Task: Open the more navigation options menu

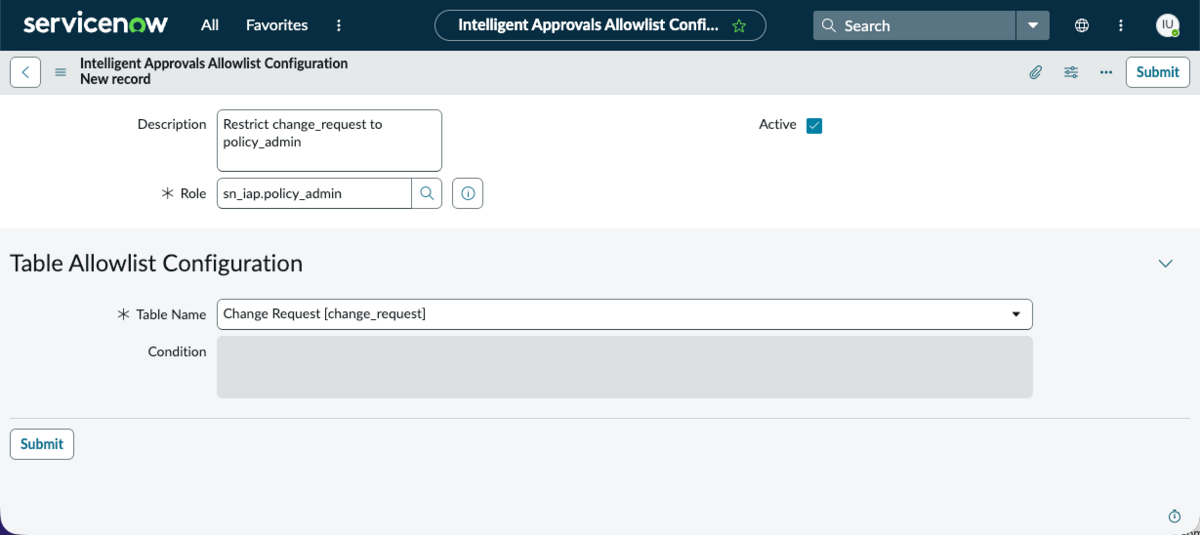Action: click(339, 25)
